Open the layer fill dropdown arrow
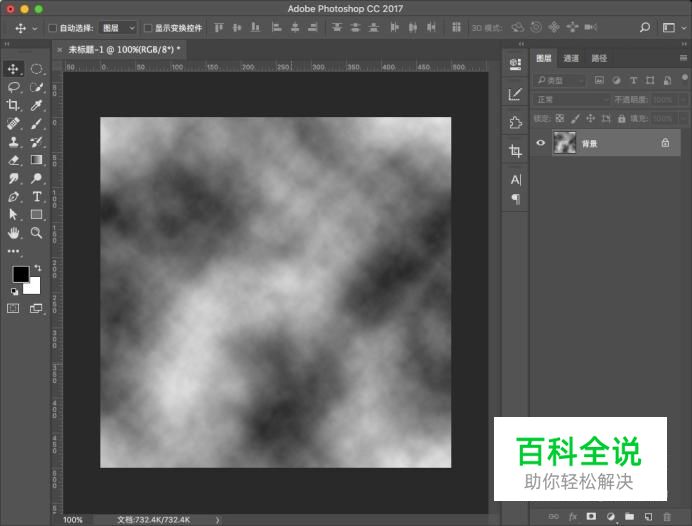This screenshot has width=692, height=526. (x=683, y=119)
